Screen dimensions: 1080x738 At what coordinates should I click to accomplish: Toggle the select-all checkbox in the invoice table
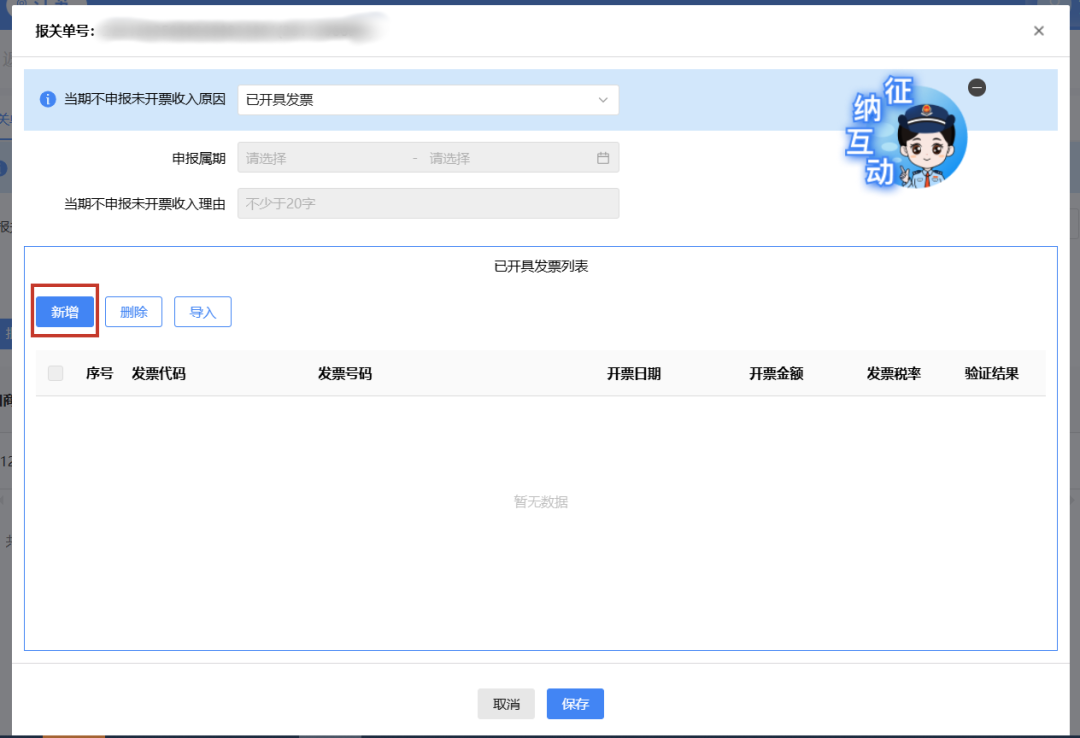[56, 371]
